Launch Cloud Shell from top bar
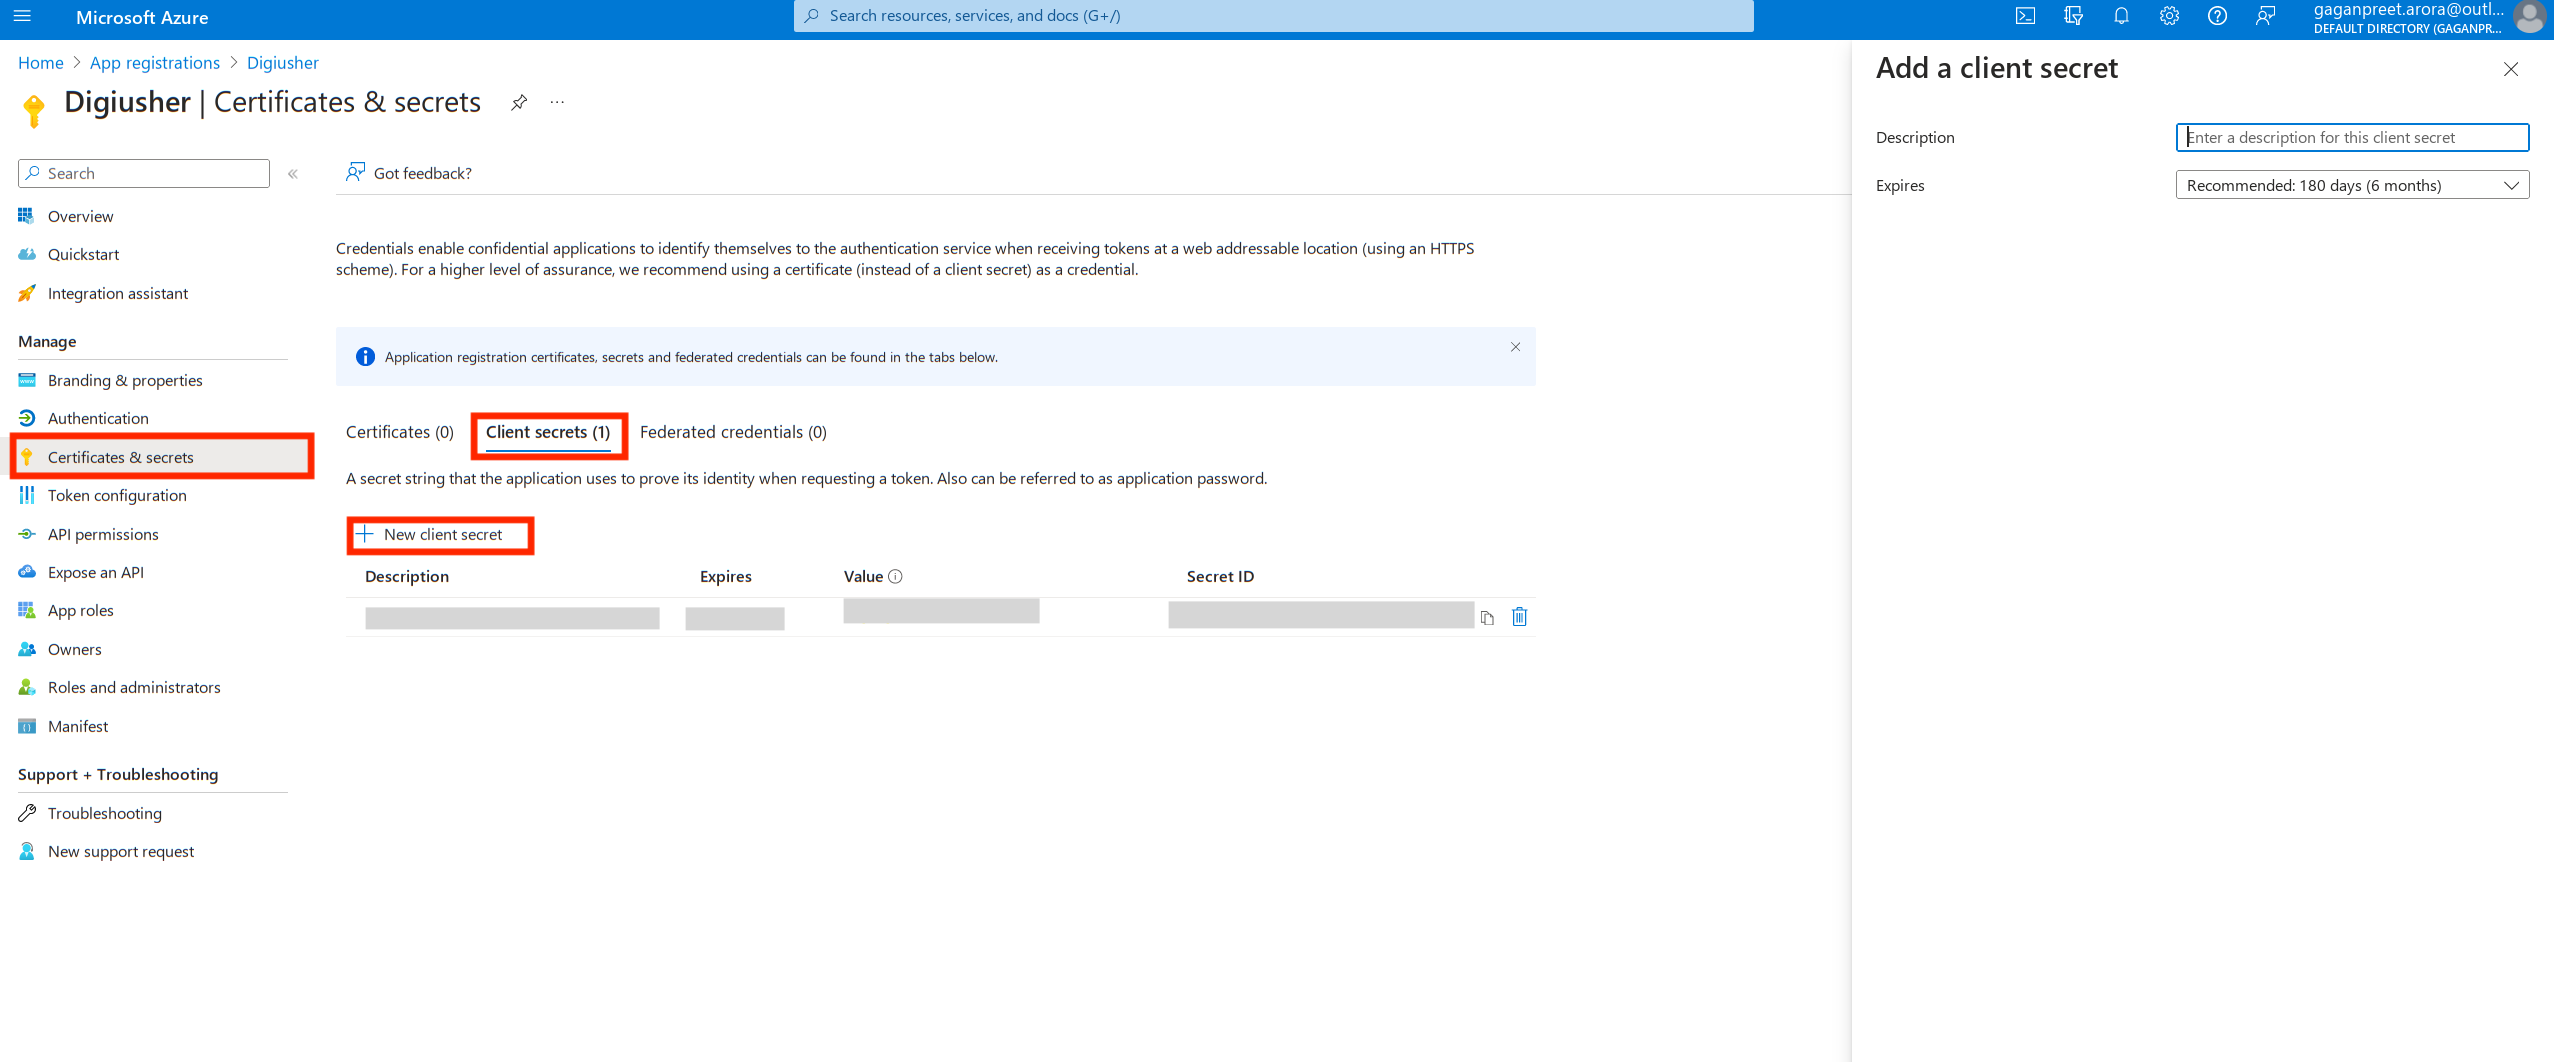This screenshot has width=2554, height=1062. click(2025, 16)
